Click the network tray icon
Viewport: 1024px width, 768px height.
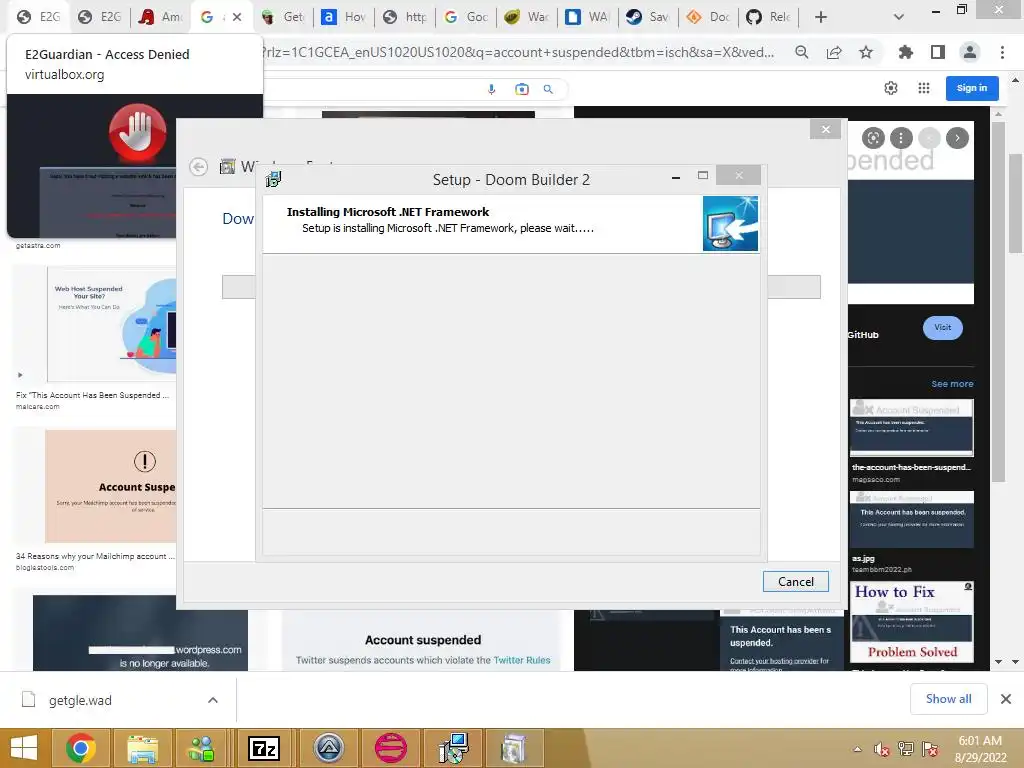[x=905, y=749]
